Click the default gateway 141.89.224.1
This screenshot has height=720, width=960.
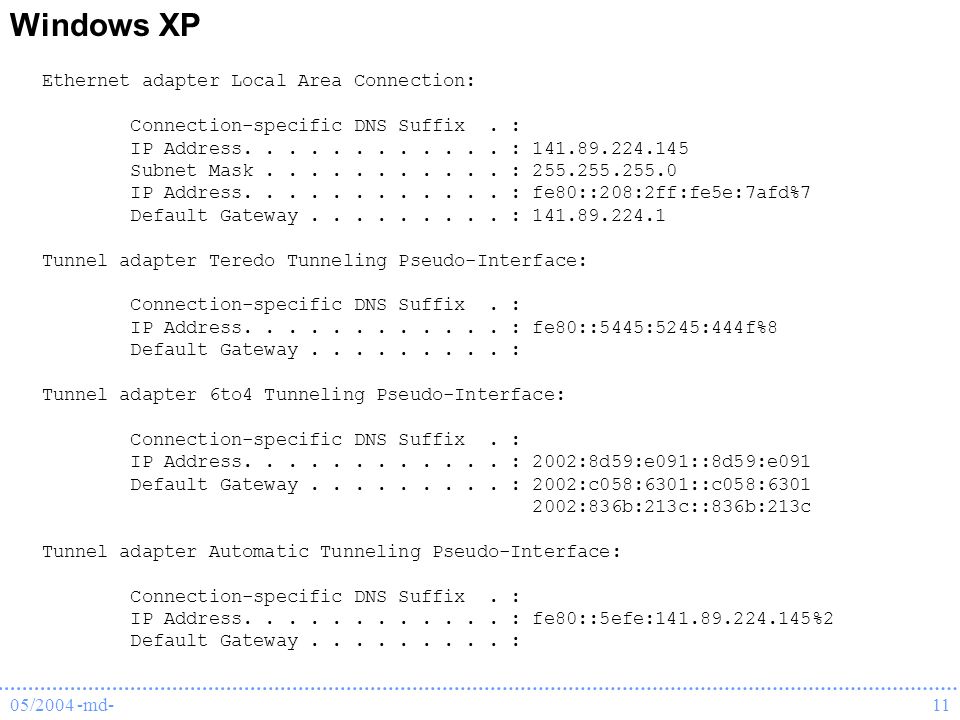tap(598, 216)
